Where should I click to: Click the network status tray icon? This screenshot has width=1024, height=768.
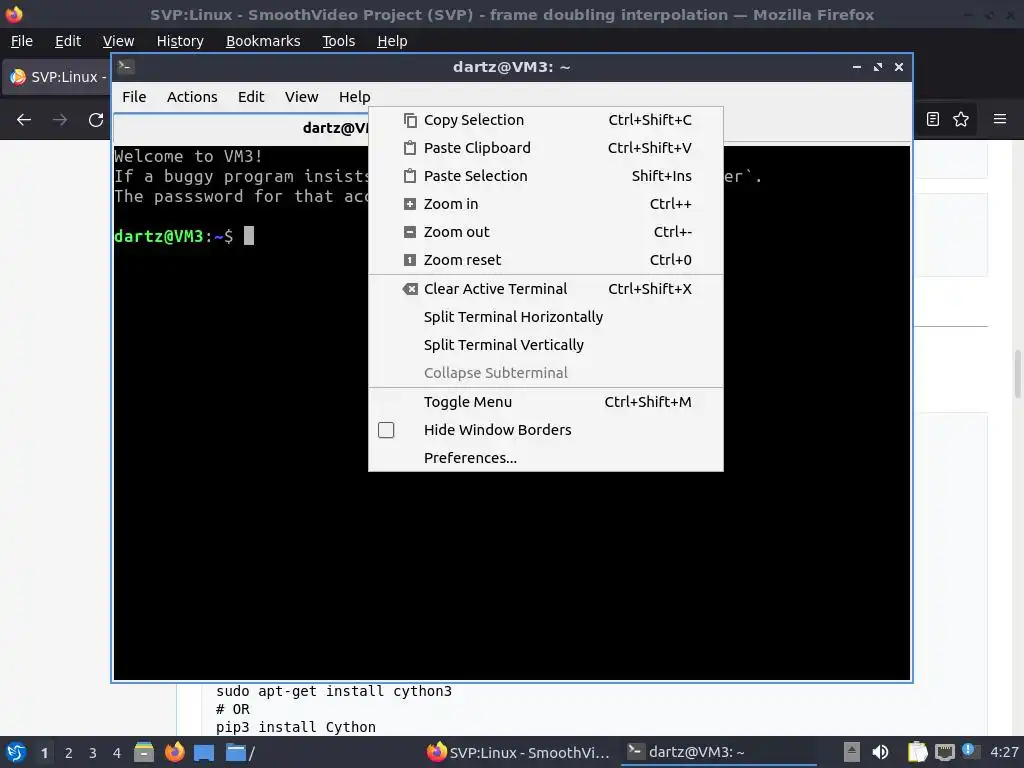click(945, 752)
